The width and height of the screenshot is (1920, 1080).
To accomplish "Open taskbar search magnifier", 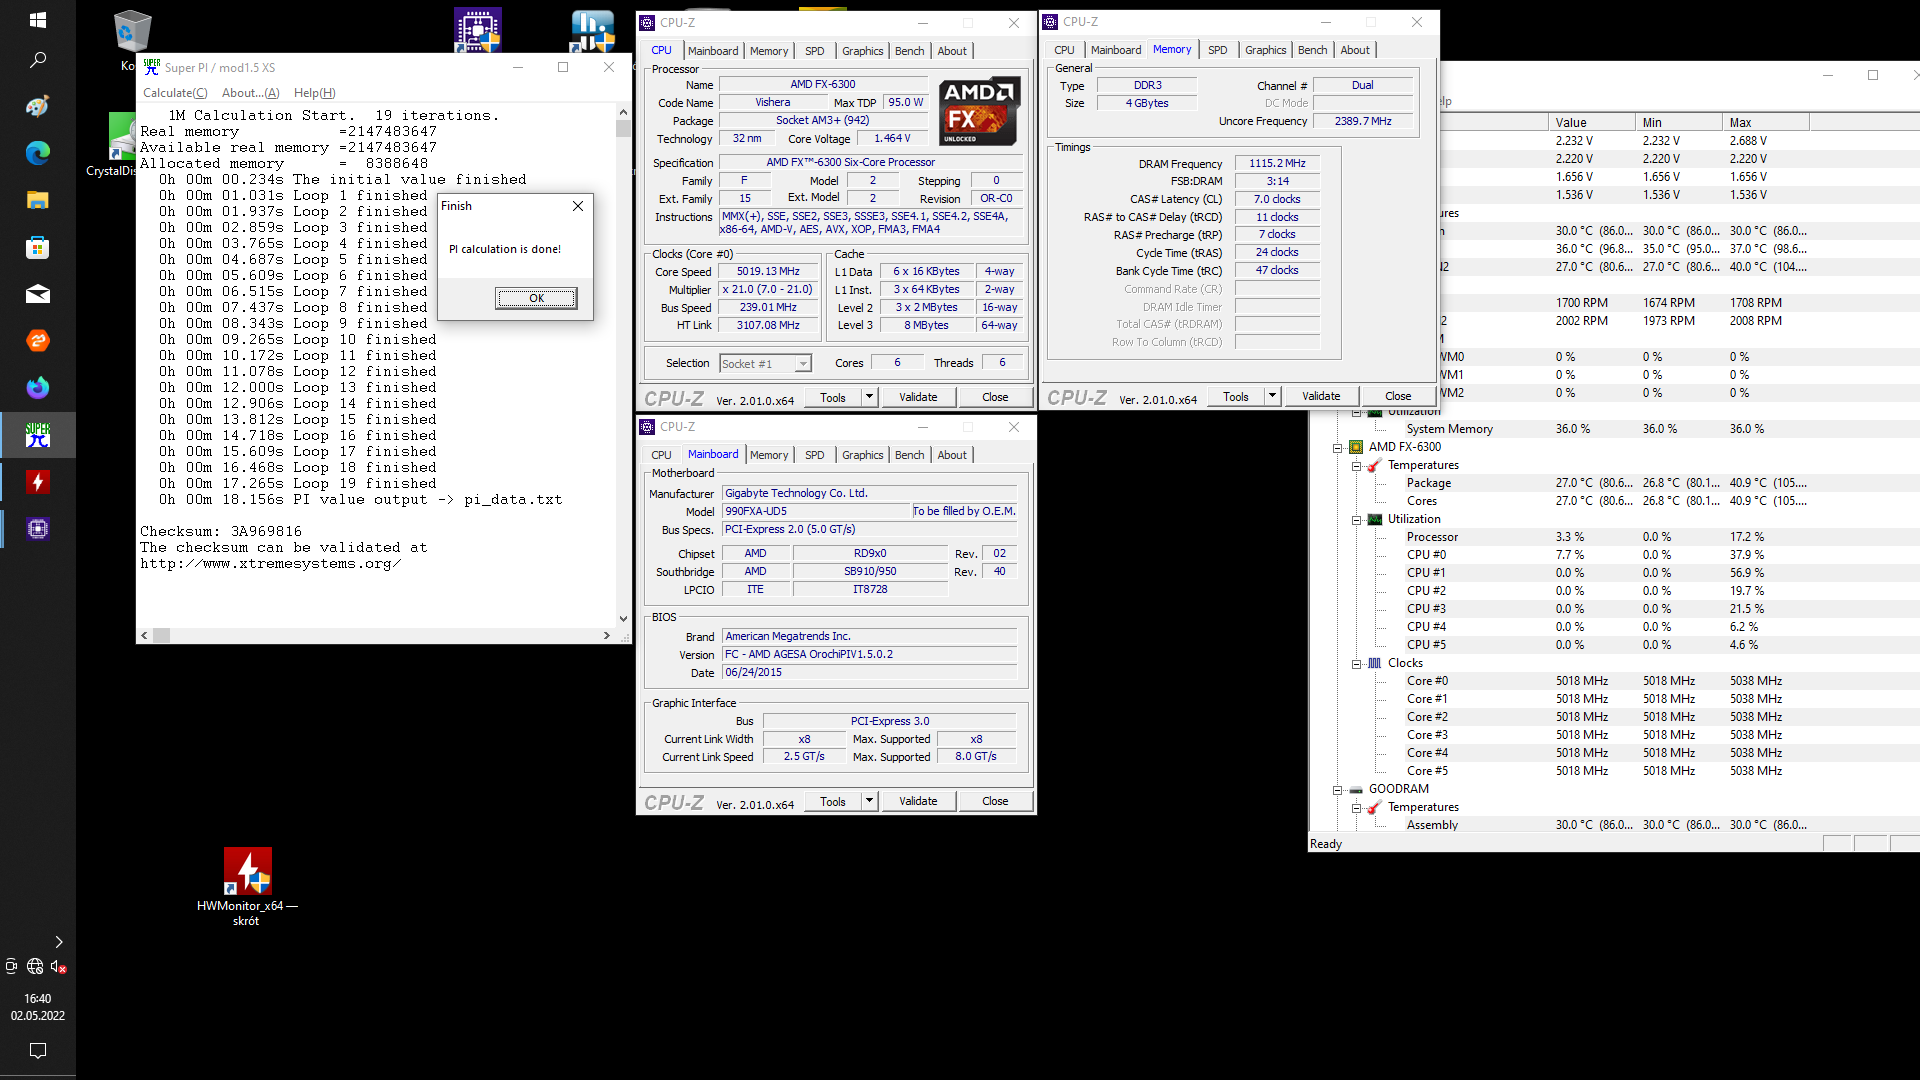I will click(37, 60).
